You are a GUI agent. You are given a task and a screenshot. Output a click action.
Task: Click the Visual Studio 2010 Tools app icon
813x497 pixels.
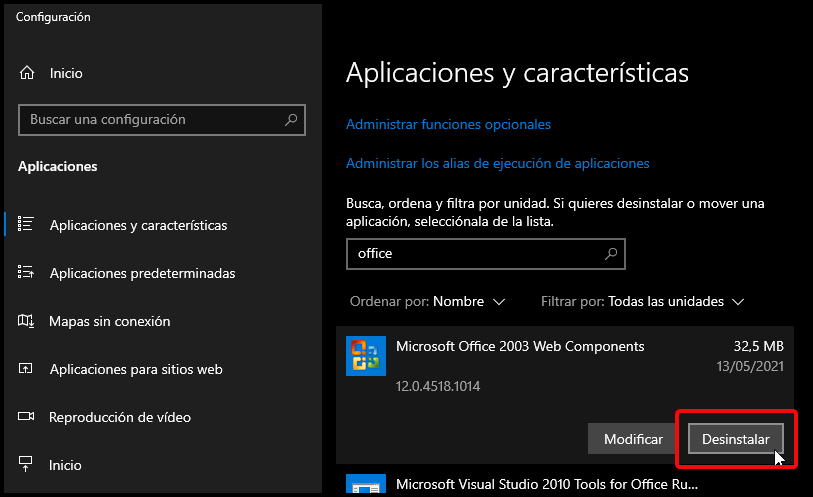(366, 484)
